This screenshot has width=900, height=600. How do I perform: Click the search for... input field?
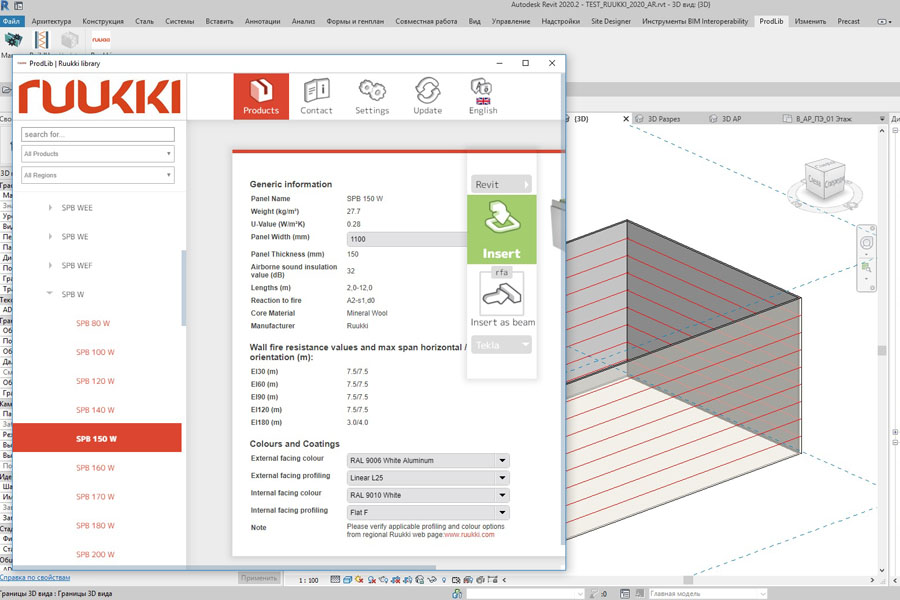[x=98, y=134]
